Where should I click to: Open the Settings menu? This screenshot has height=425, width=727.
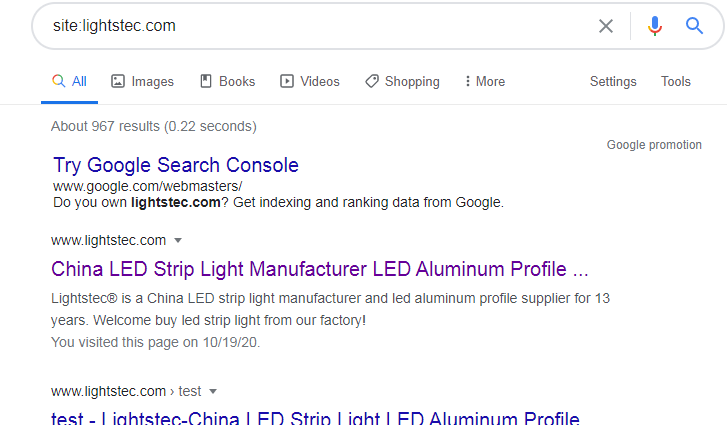click(613, 81)
